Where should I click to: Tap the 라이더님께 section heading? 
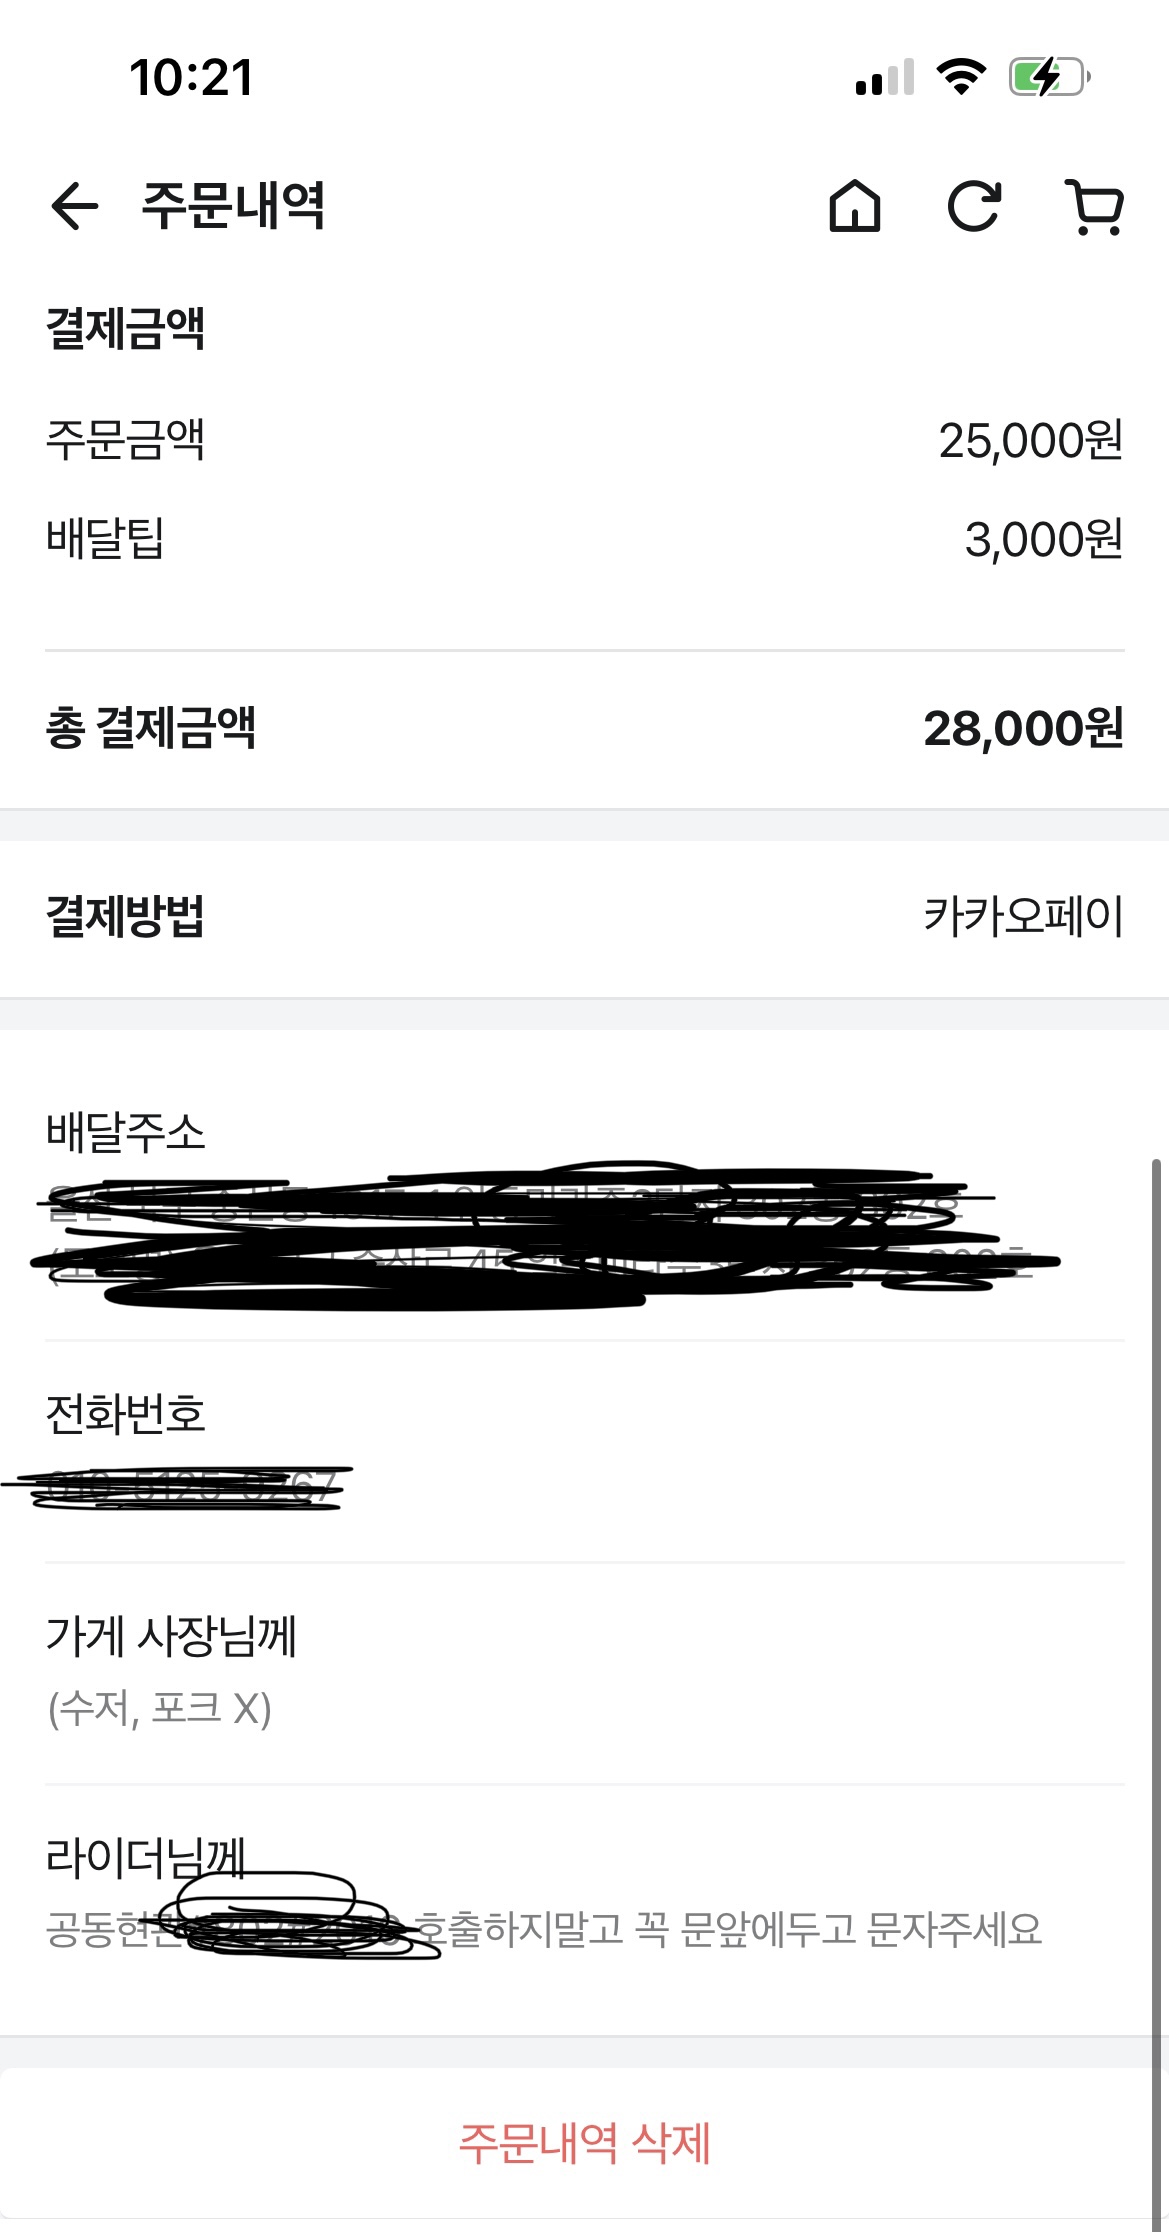click(146, 1858)
